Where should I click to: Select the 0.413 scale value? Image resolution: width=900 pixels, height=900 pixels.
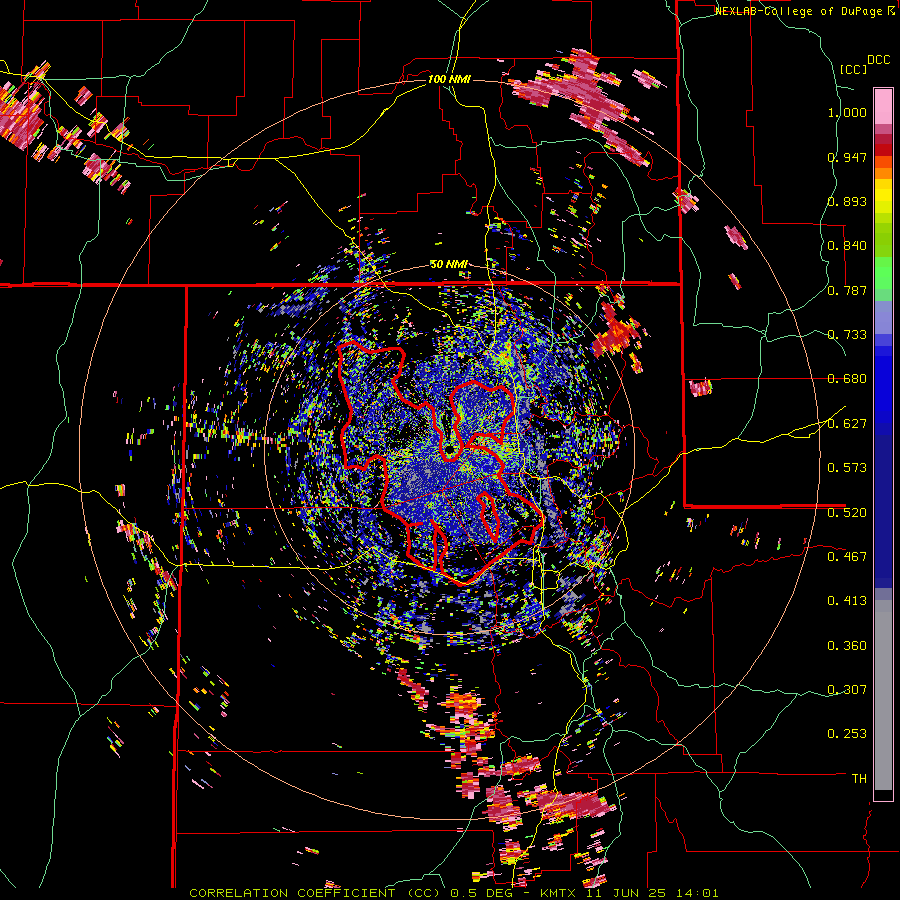point(847,601)
